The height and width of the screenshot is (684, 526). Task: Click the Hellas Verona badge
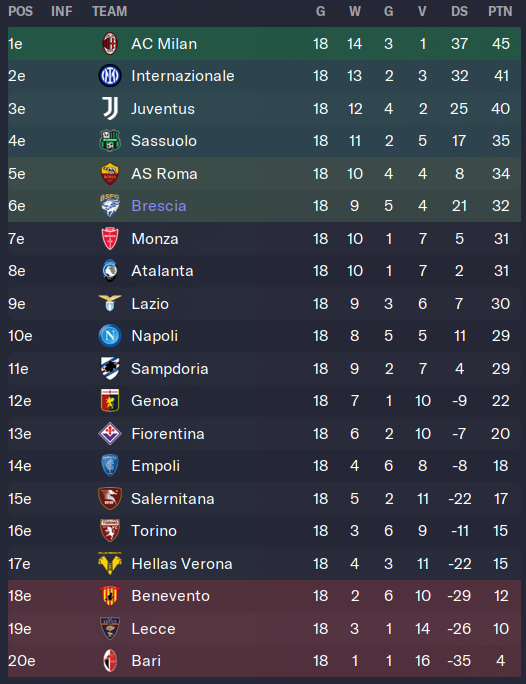(x=110, y=564)
